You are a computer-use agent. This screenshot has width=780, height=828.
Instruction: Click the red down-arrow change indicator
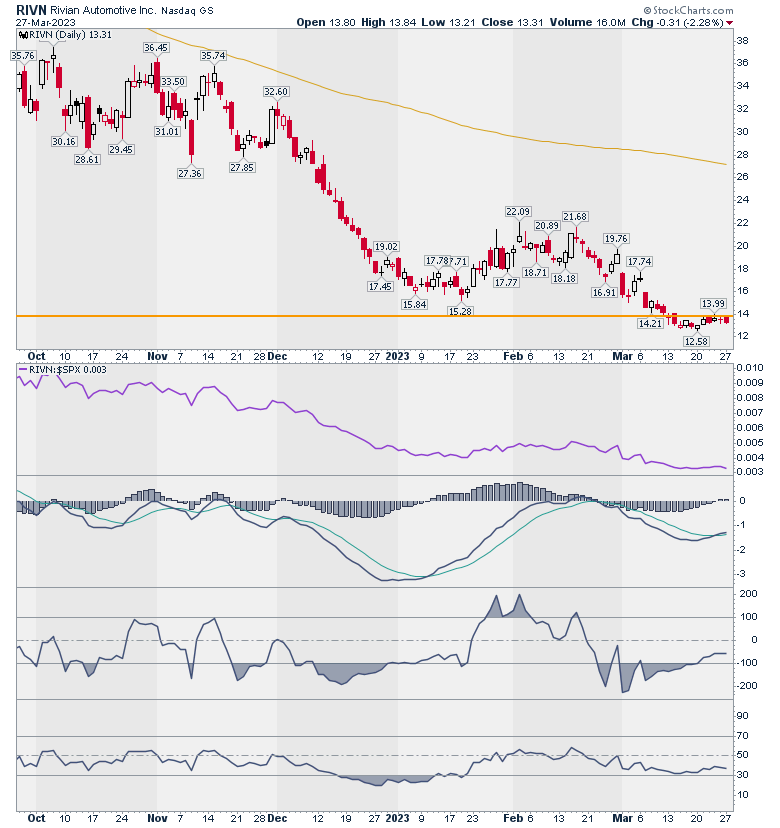point(729,23)
